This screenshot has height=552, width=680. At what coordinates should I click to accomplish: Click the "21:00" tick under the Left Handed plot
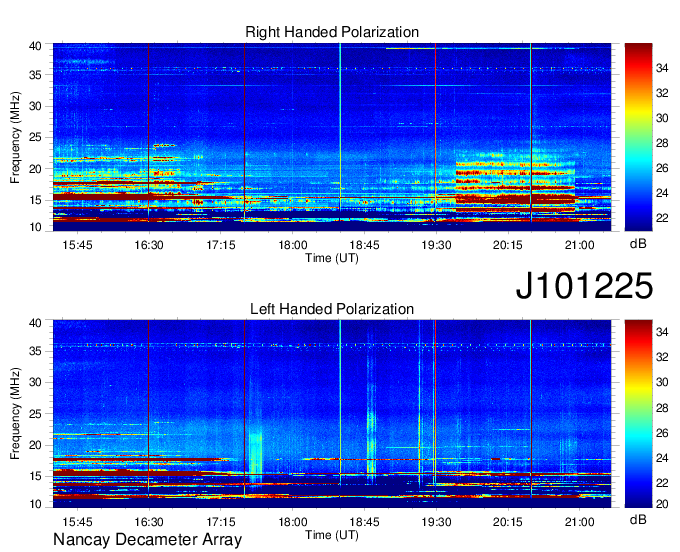(580, 522)
